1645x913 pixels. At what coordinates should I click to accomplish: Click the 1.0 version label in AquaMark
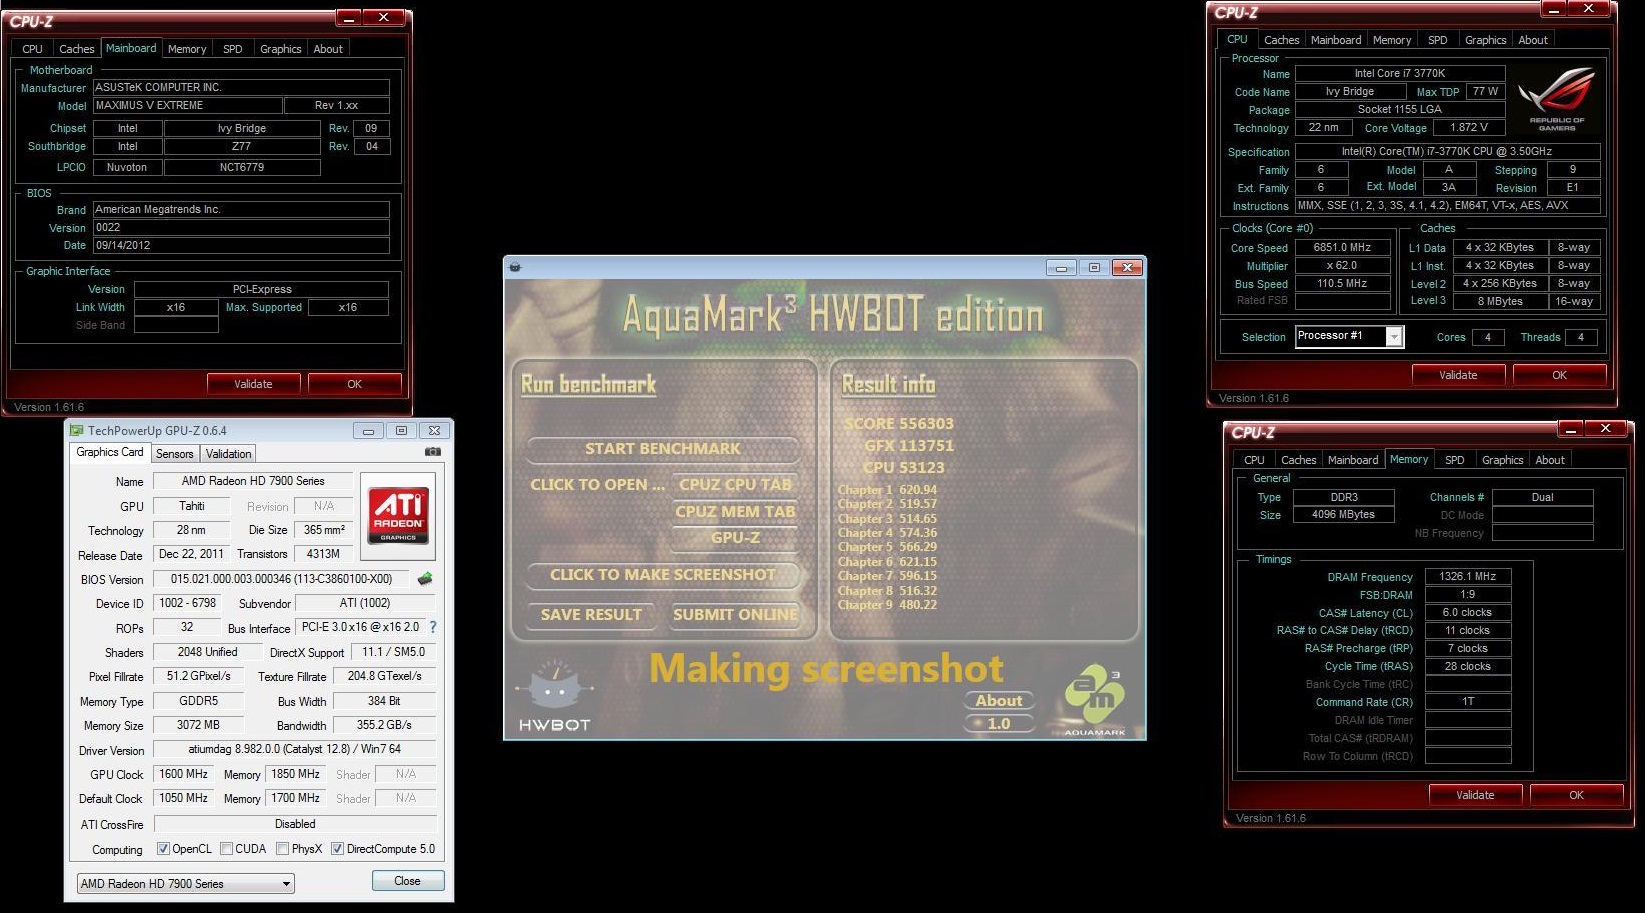click(999, 723)
